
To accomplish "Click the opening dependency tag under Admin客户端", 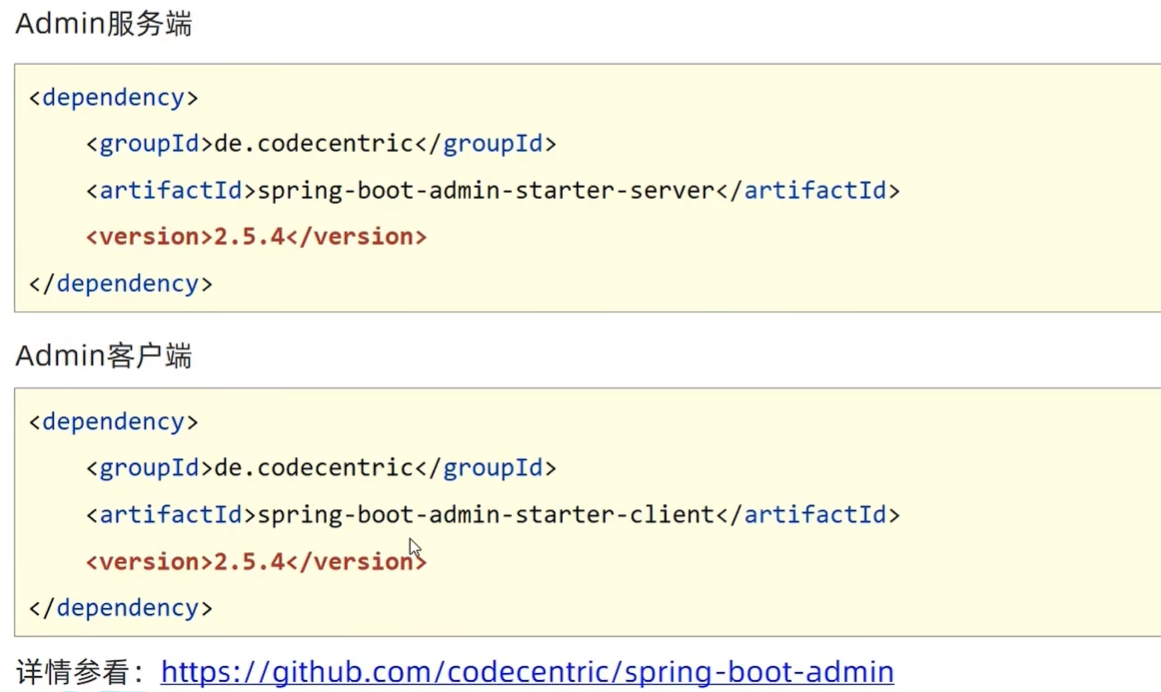I will point(113,422).
